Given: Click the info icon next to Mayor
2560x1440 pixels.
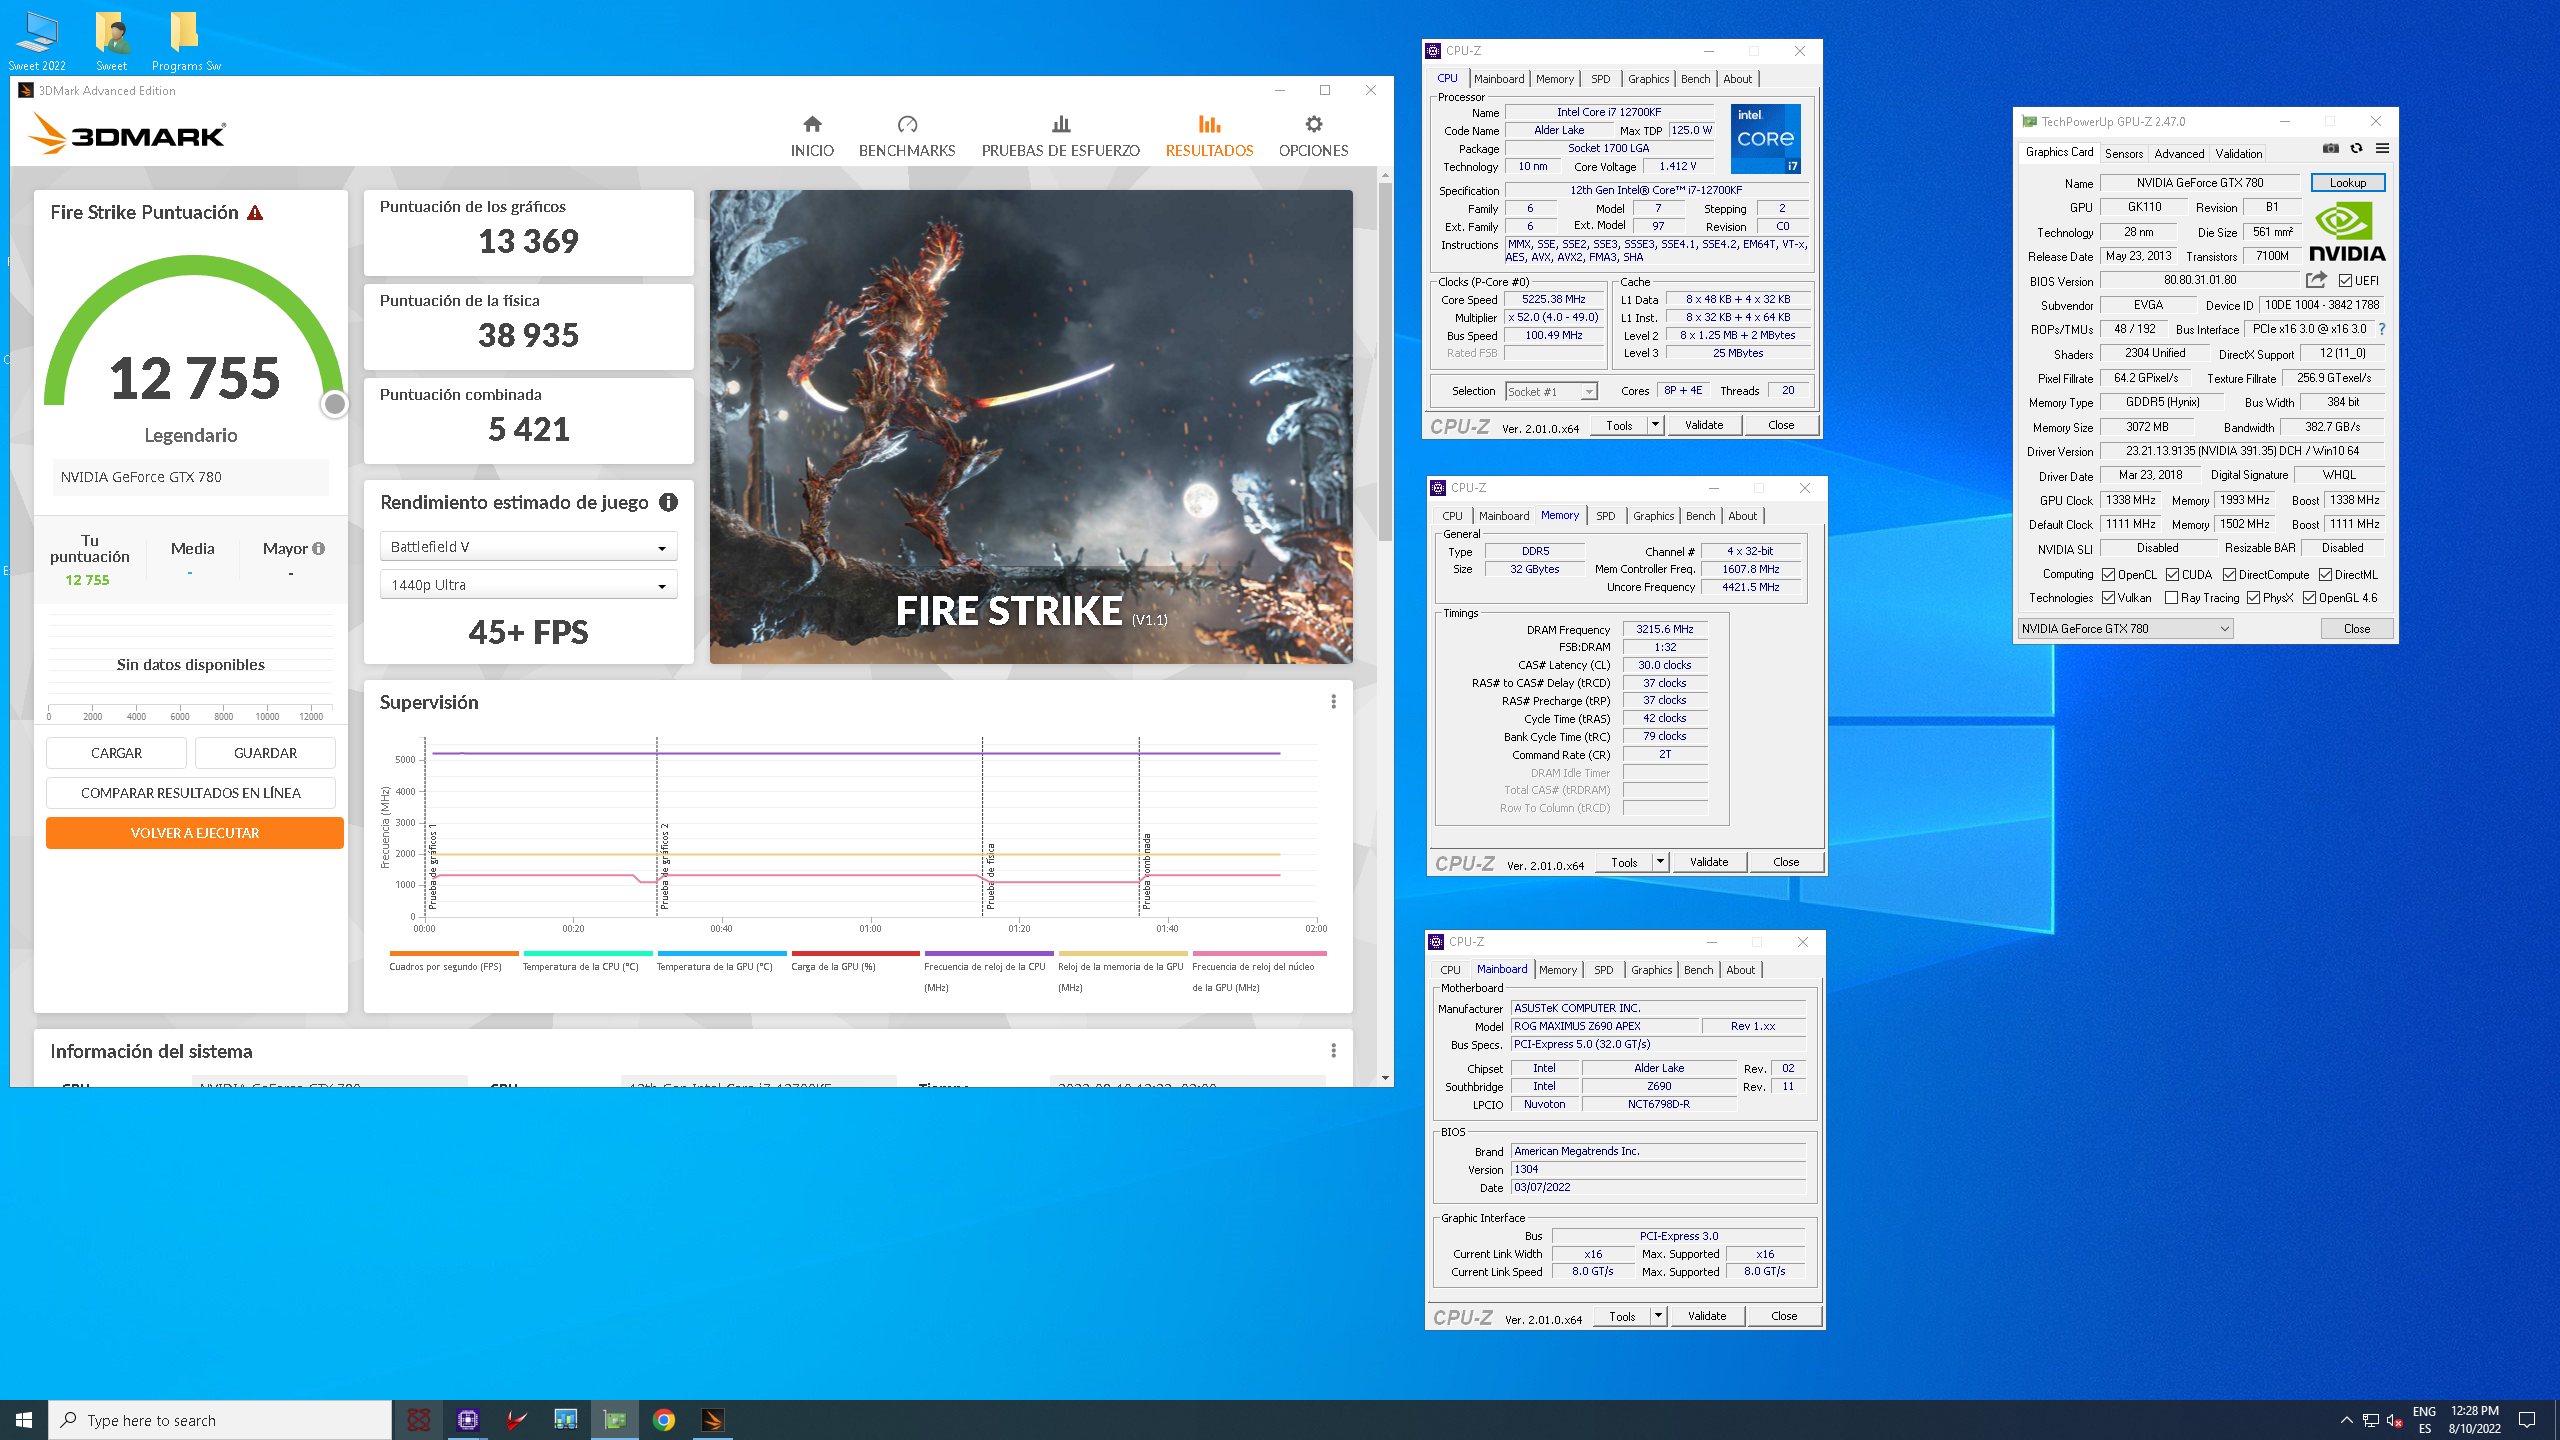Looking at the screenshot, I should click(x=319, y=548).
